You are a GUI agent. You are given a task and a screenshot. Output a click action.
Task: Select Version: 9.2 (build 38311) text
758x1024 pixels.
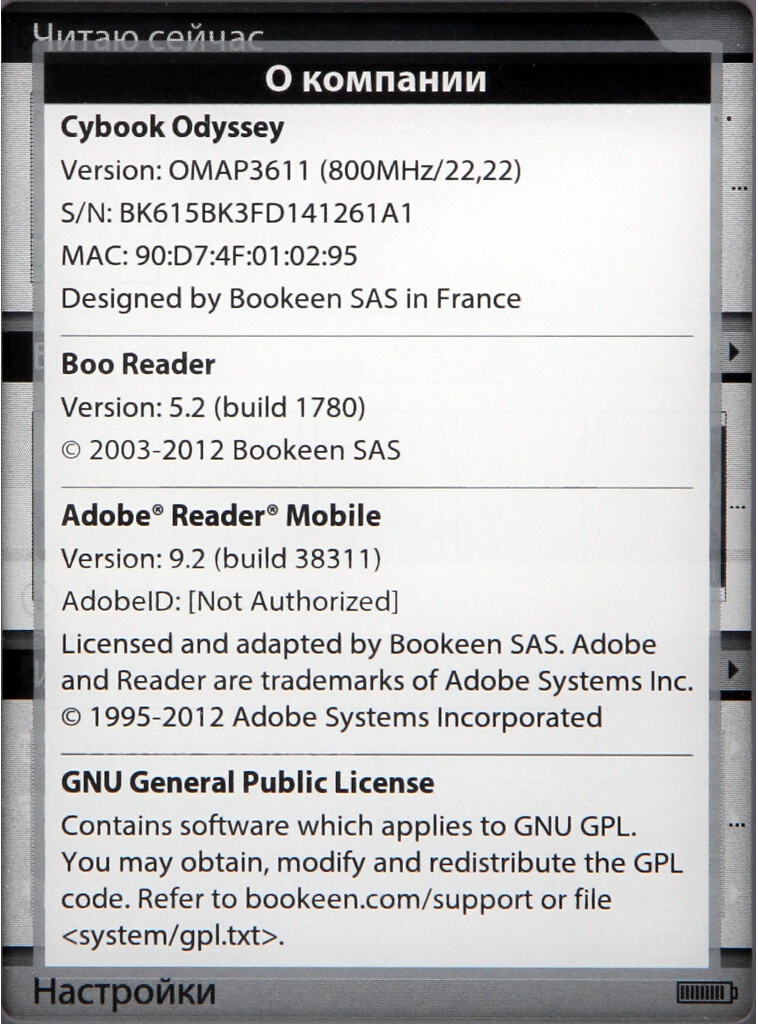point(221,559)
